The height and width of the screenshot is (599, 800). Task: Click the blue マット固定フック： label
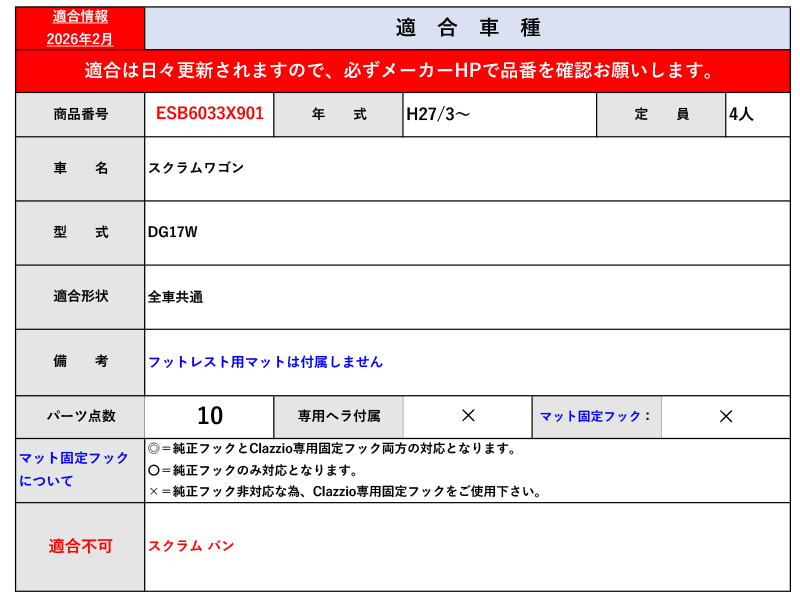(x=596, y=416)
